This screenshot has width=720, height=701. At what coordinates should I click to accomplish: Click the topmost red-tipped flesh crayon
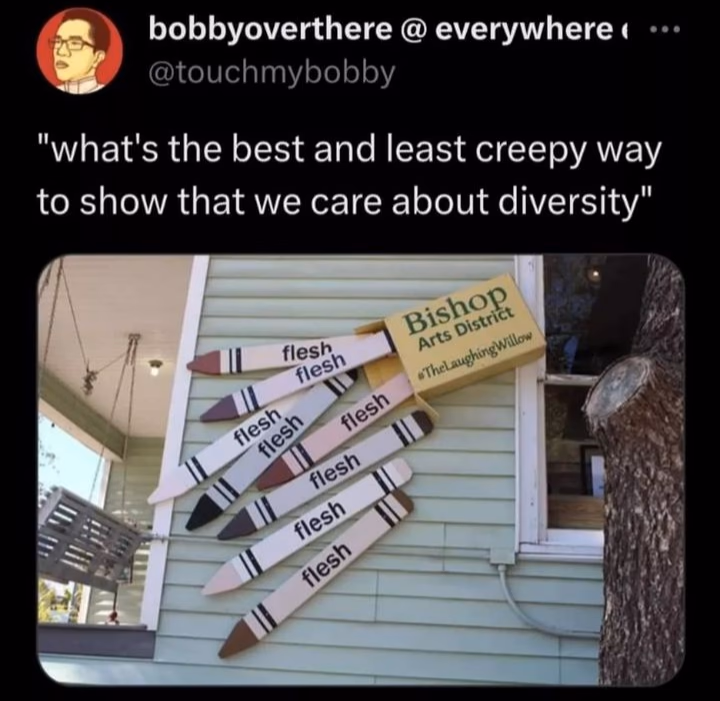point(289,356)
